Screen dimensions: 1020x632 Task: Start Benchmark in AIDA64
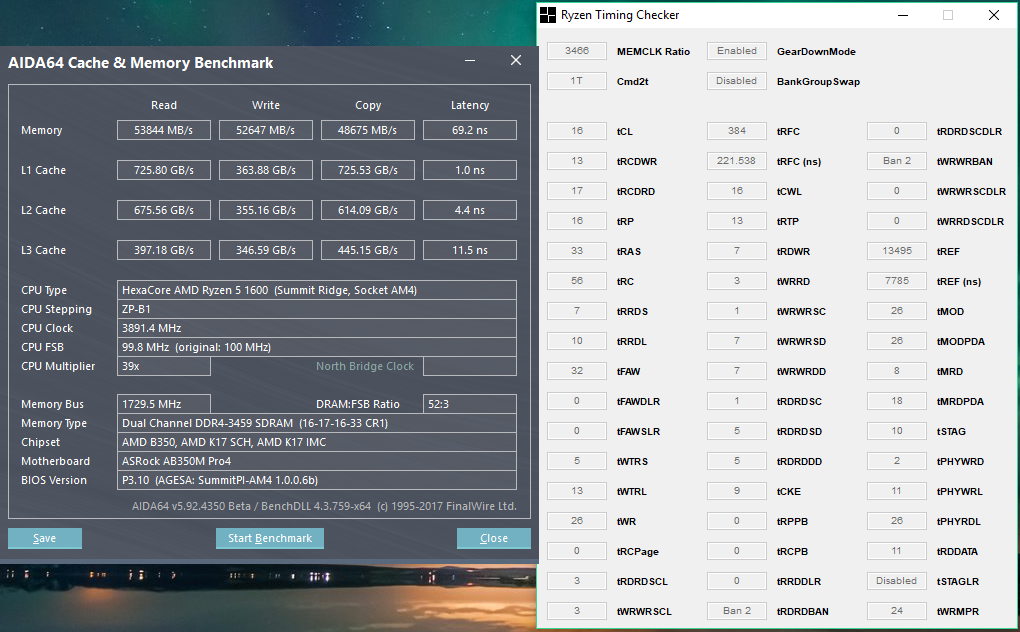270,538
